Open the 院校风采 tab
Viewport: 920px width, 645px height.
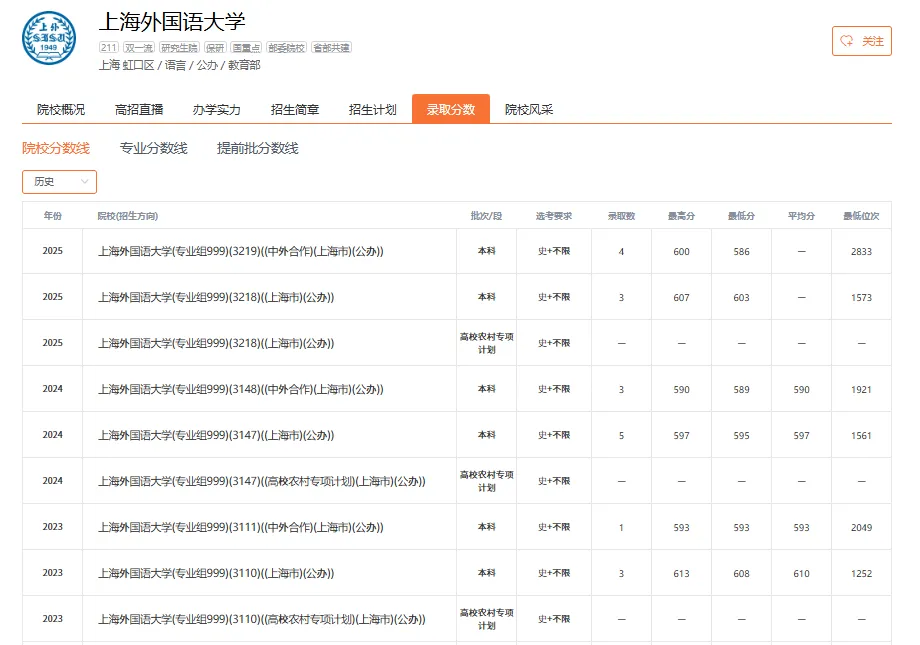click(529, 110)
